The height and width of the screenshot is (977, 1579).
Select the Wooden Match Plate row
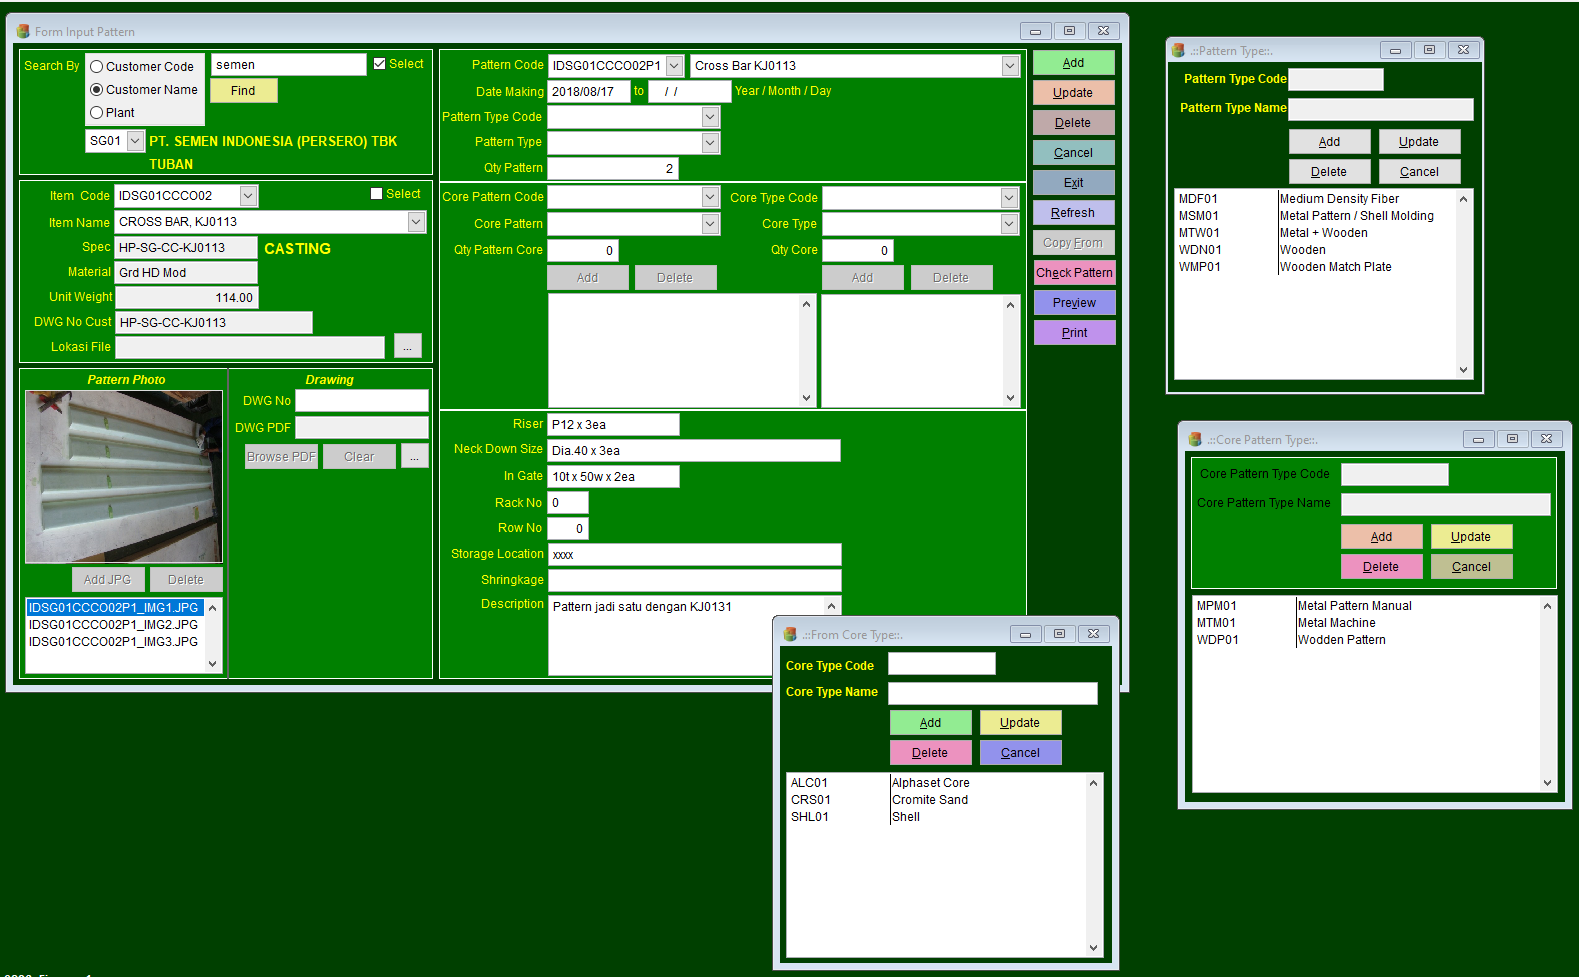point(1334,267)
